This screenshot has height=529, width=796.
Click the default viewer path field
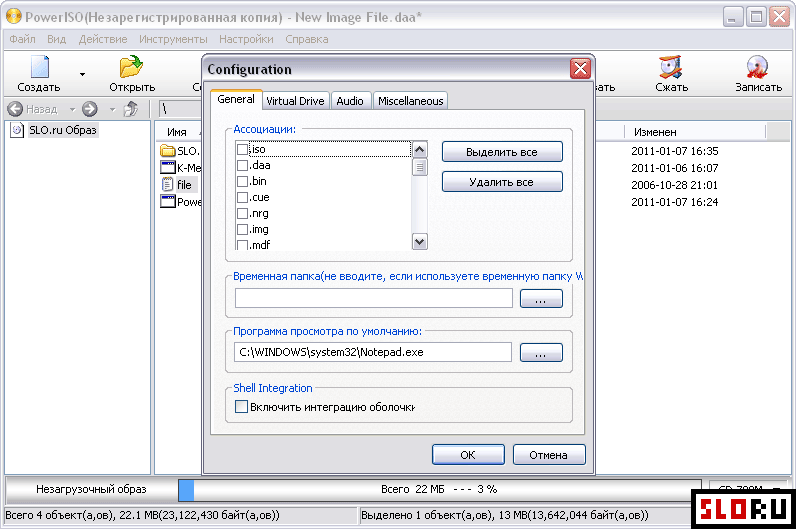tap(373, 352)
